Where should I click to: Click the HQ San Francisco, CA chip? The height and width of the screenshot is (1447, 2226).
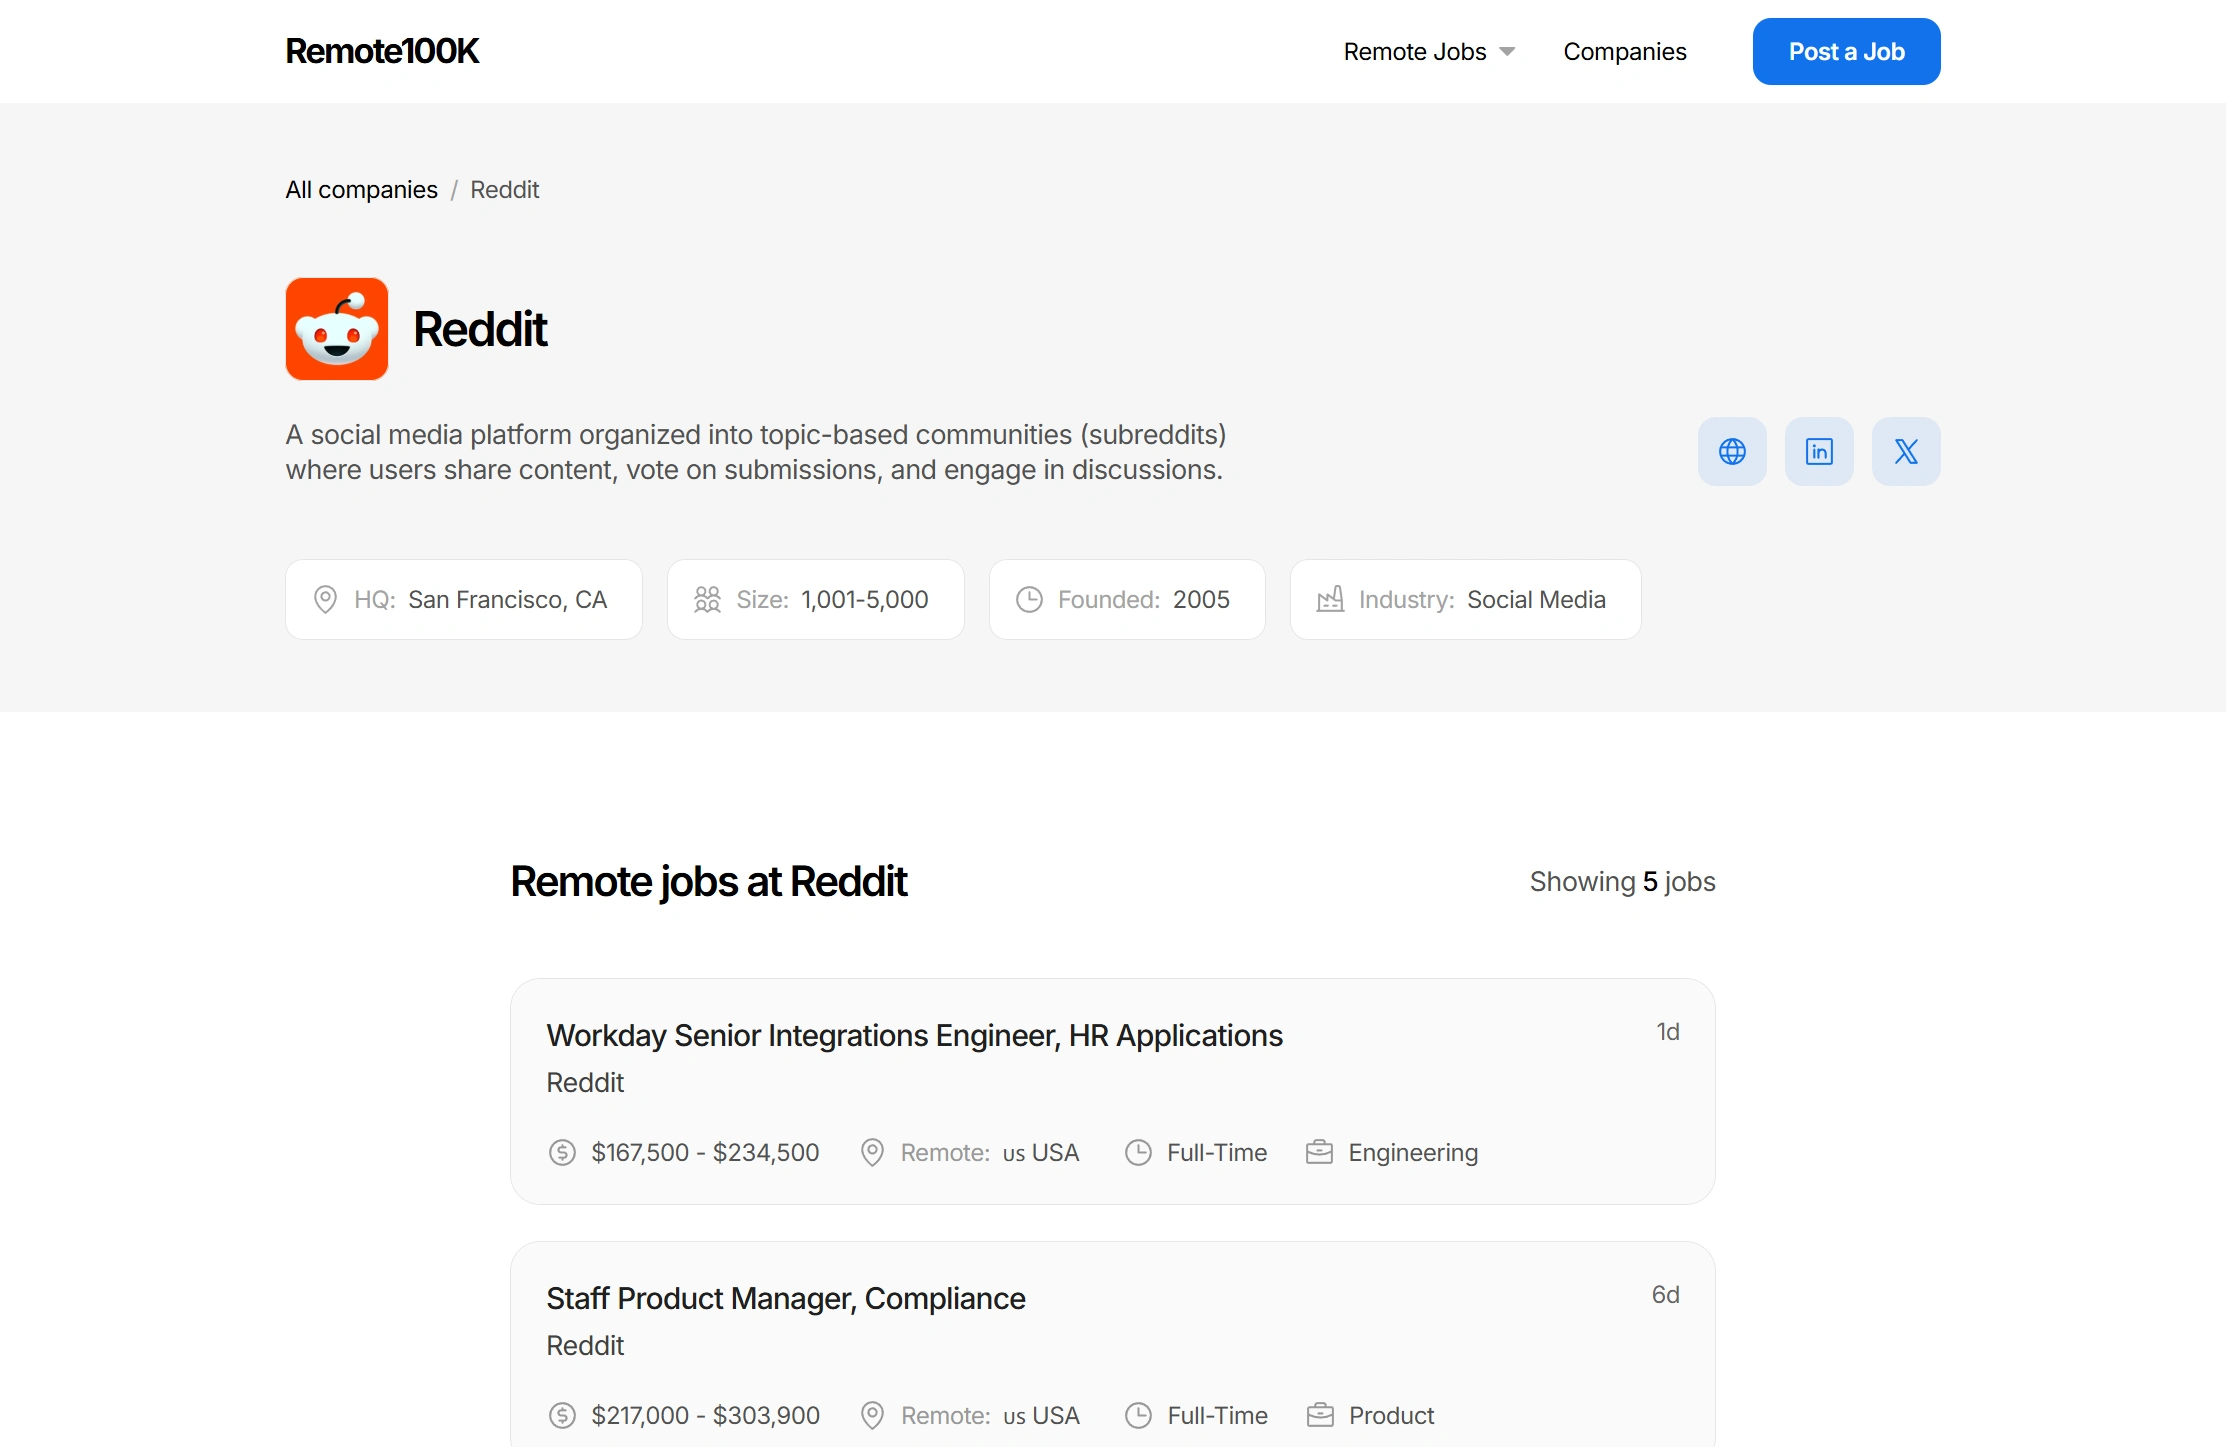464,599
